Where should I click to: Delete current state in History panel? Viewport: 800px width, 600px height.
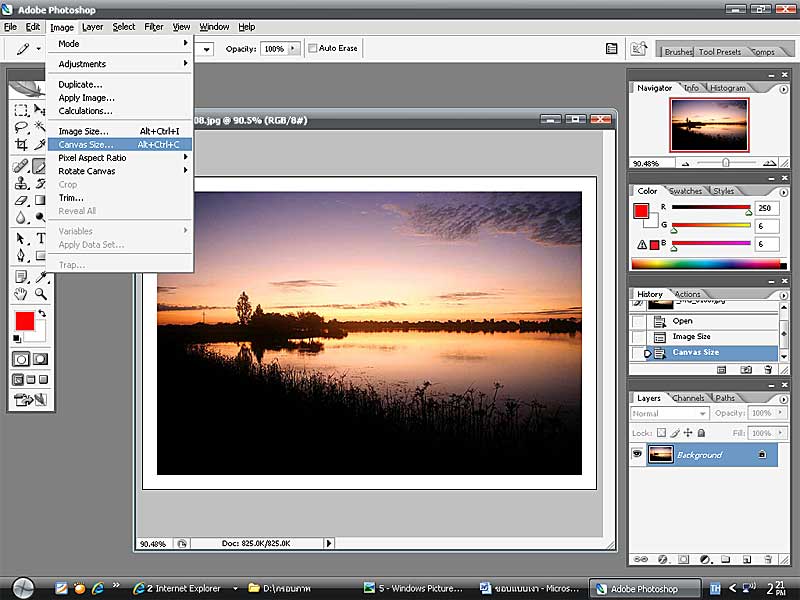pos(768,370)
